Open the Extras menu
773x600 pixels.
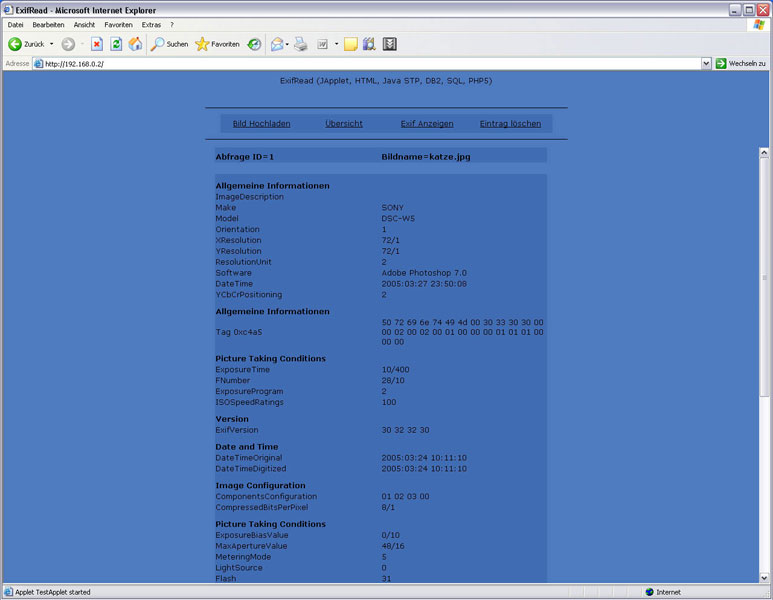click(x=151, y=24)
